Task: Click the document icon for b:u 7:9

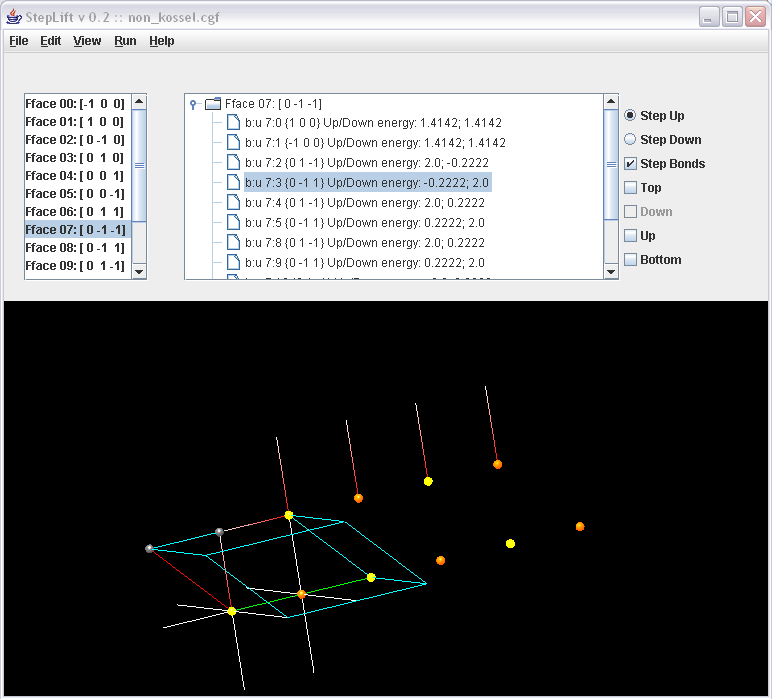Action: [233, 263]
